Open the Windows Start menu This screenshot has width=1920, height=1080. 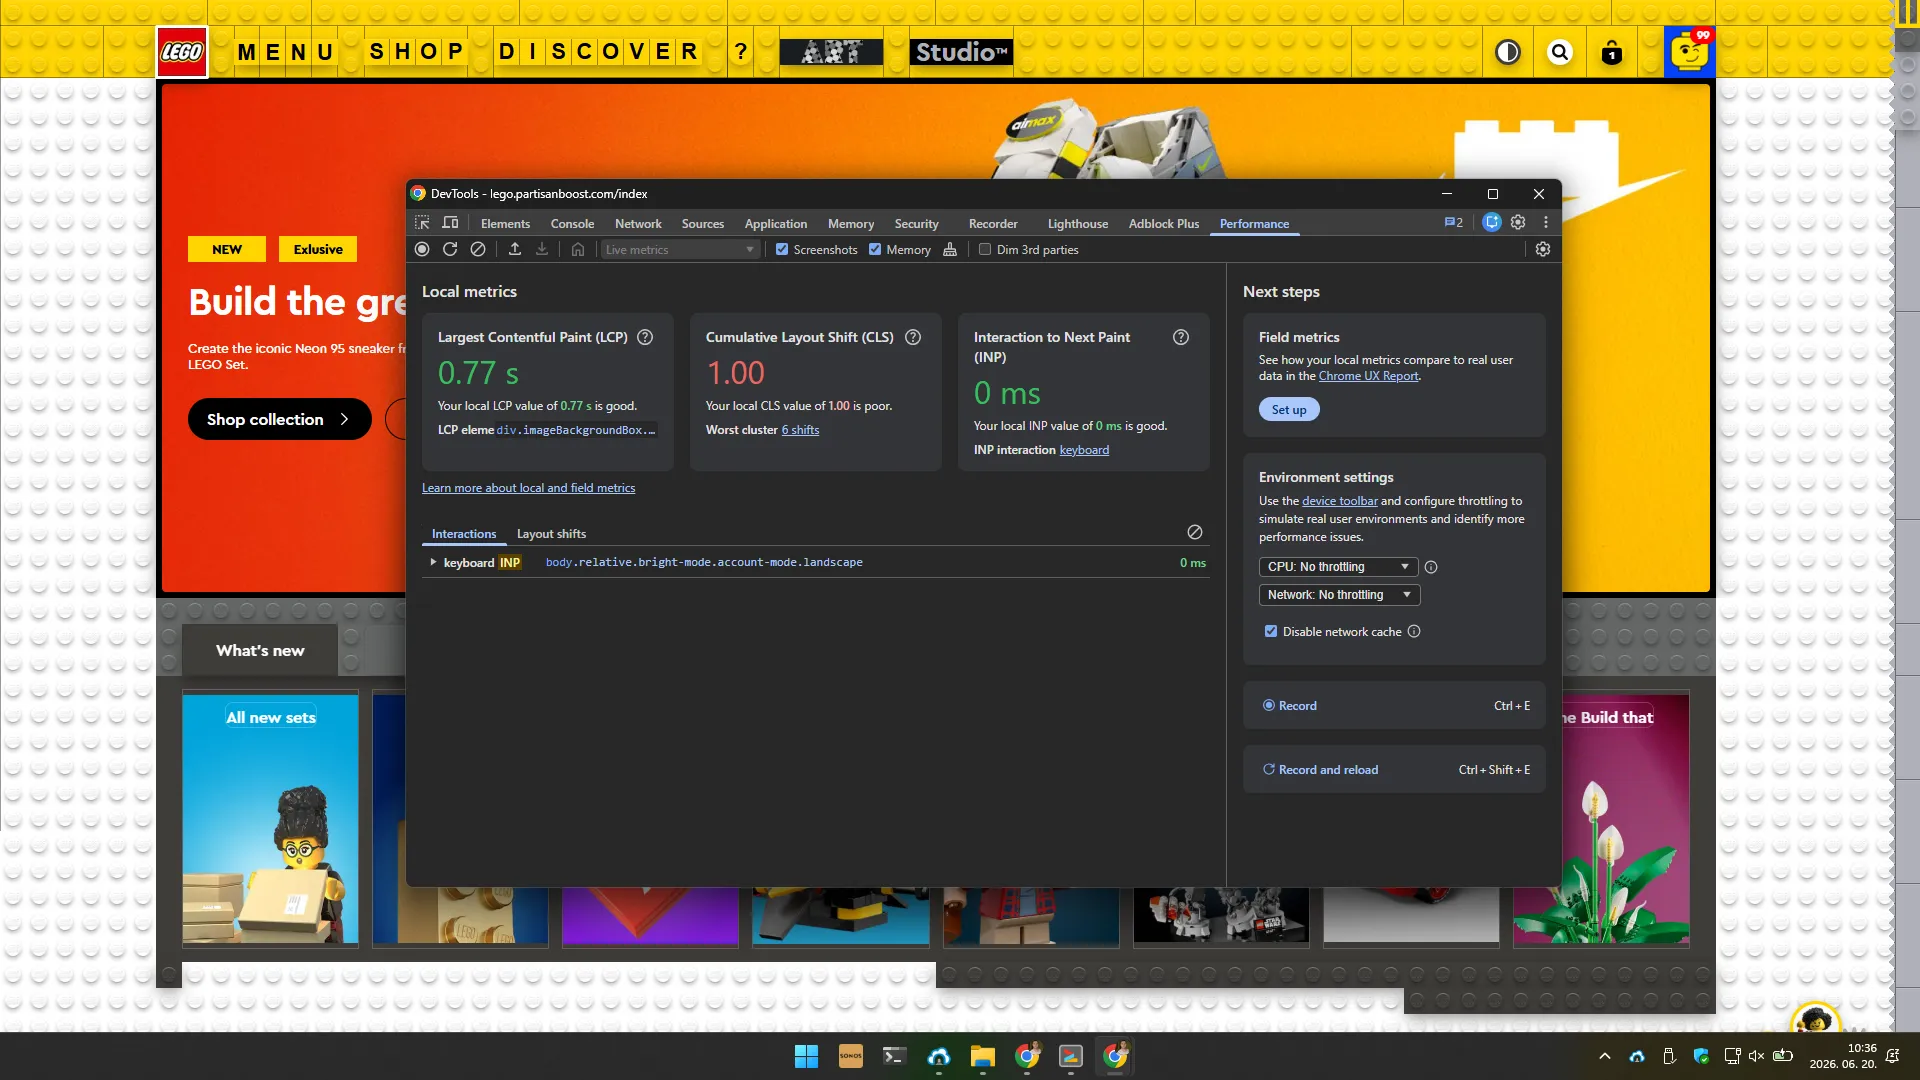806,1056
